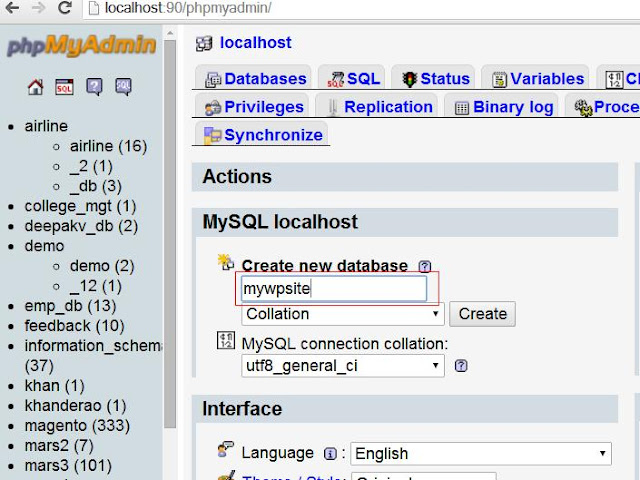Open the Synchronize tab
Viewport: 640px width, 480px height.
[x=263, y=135]
